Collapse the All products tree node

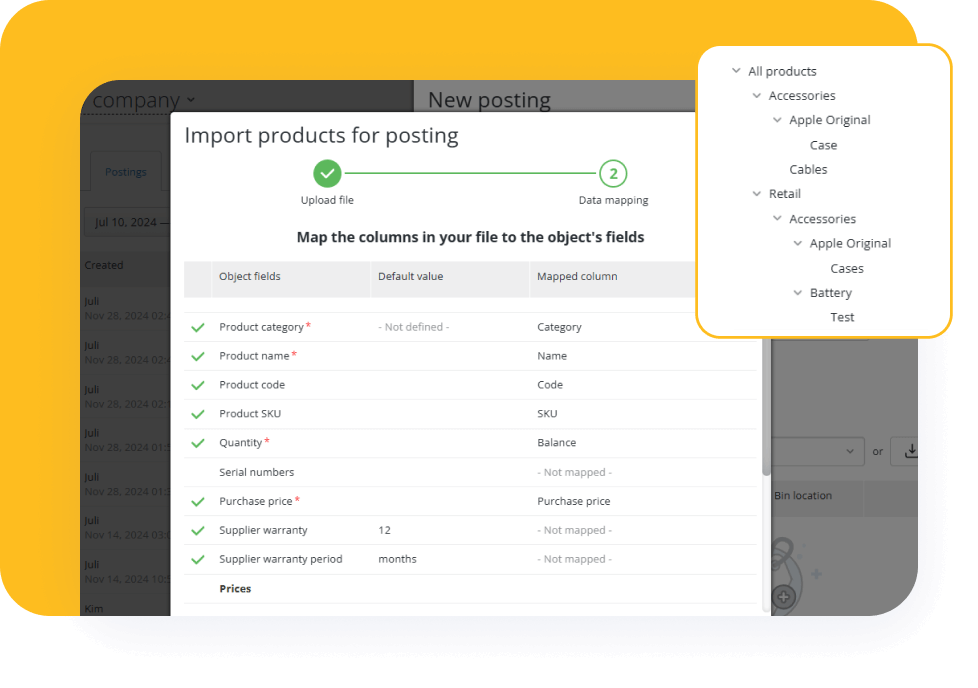coord(736,71)
